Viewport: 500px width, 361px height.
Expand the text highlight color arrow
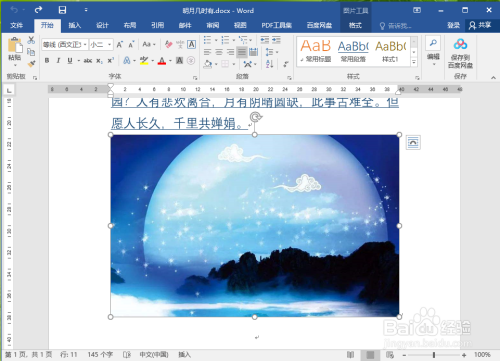153,61
